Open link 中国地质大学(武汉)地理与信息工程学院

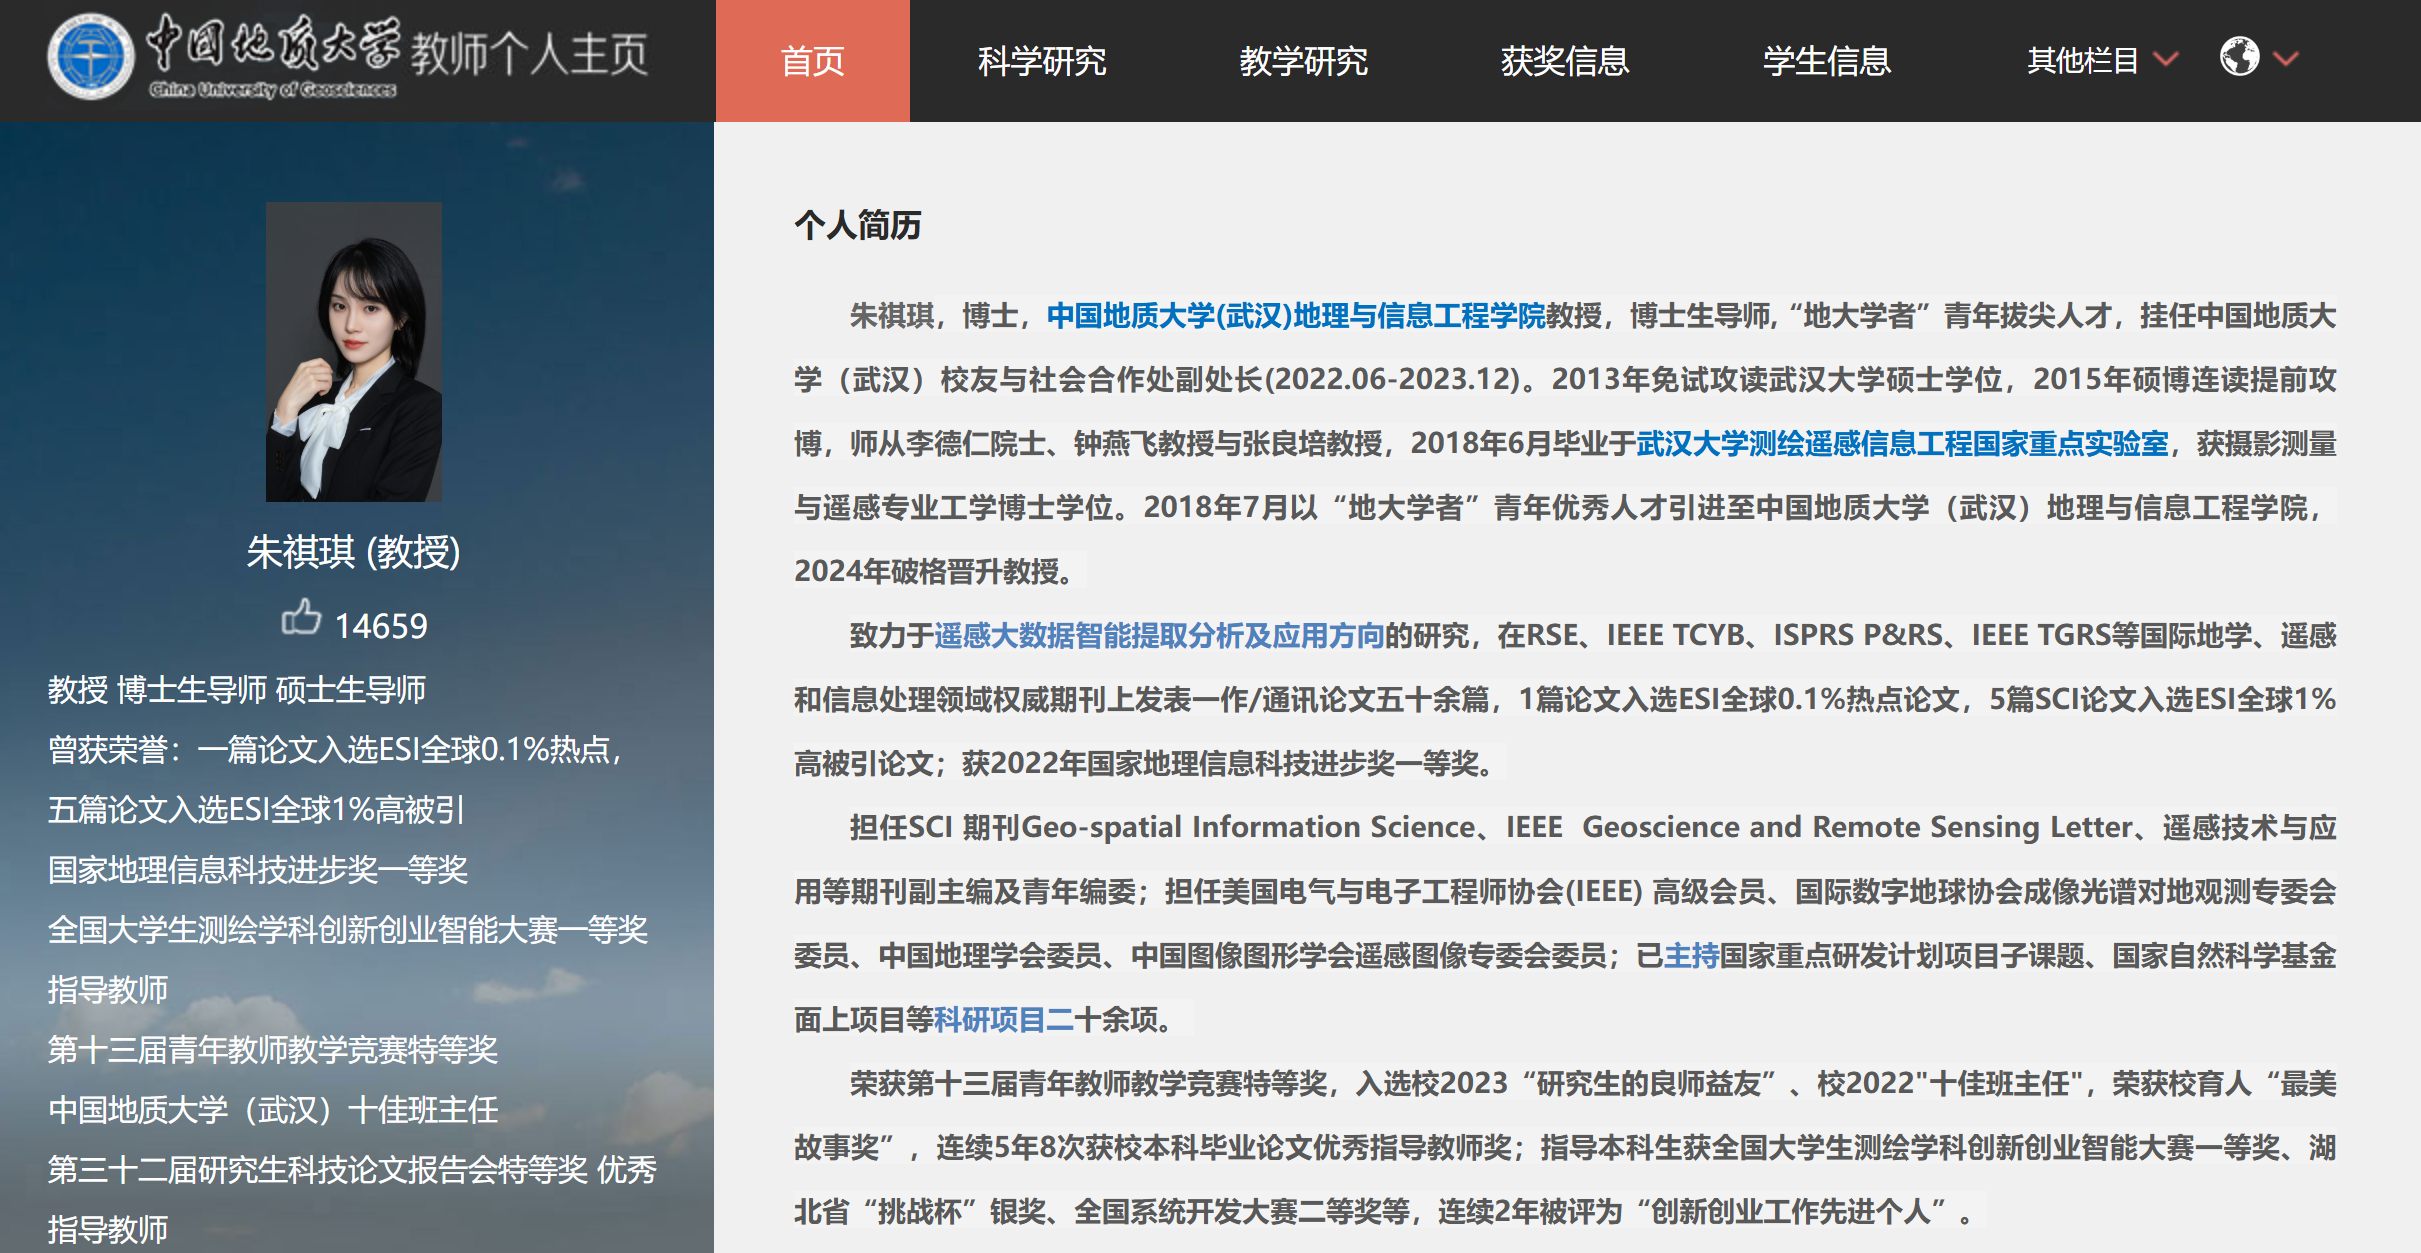1296,316
